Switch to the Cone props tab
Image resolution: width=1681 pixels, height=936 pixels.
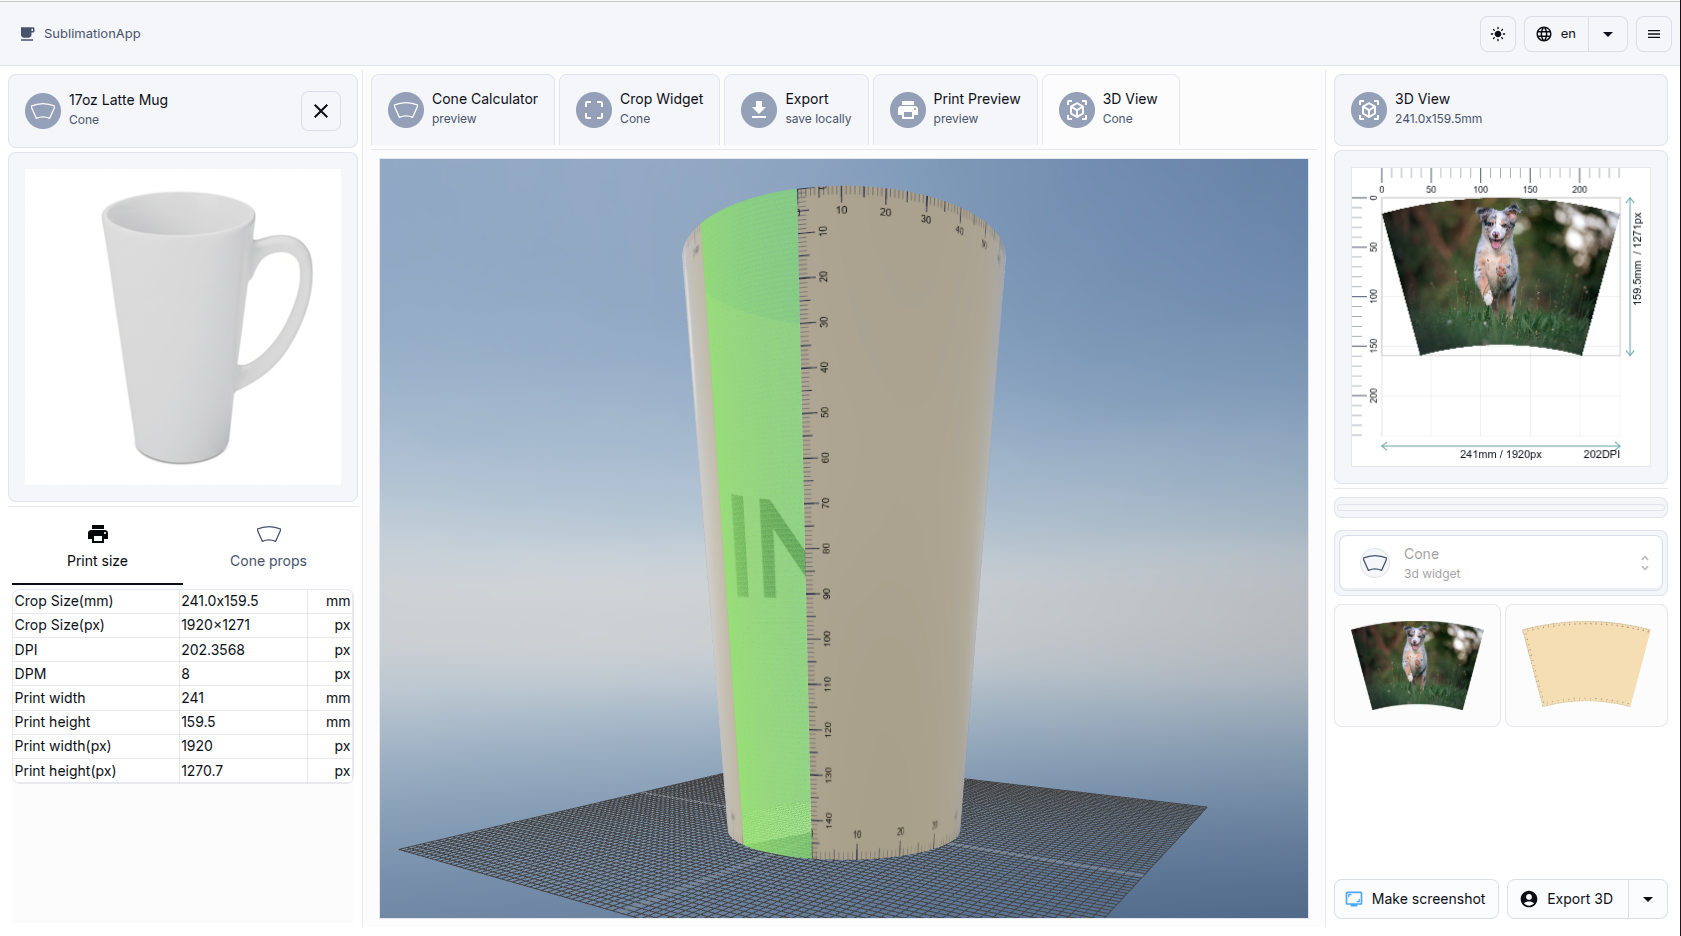268,546
